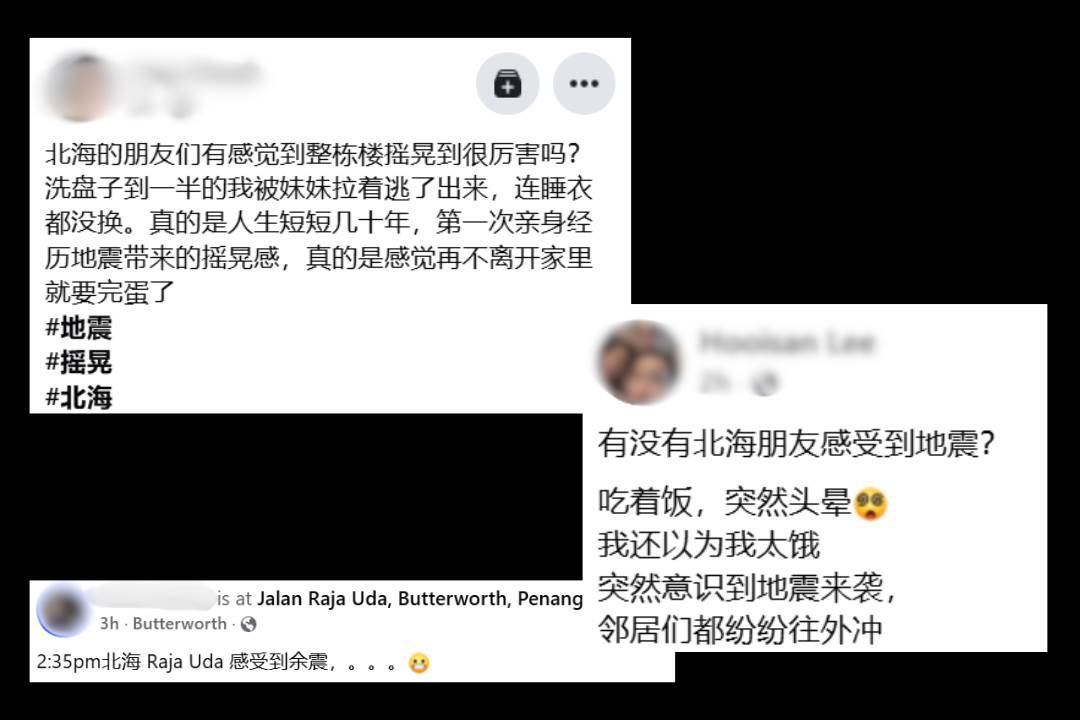Open the #摇晃 hashtag
The image size is (1080, 720).
[79, 362]
